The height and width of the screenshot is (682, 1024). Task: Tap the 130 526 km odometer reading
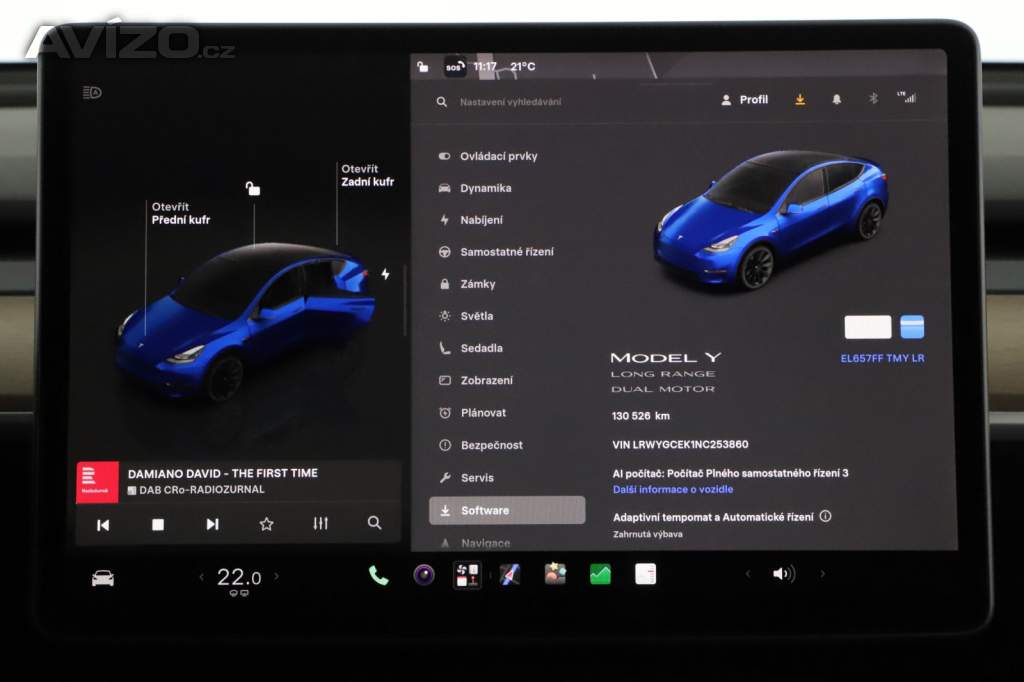click(x=641, y=415)
